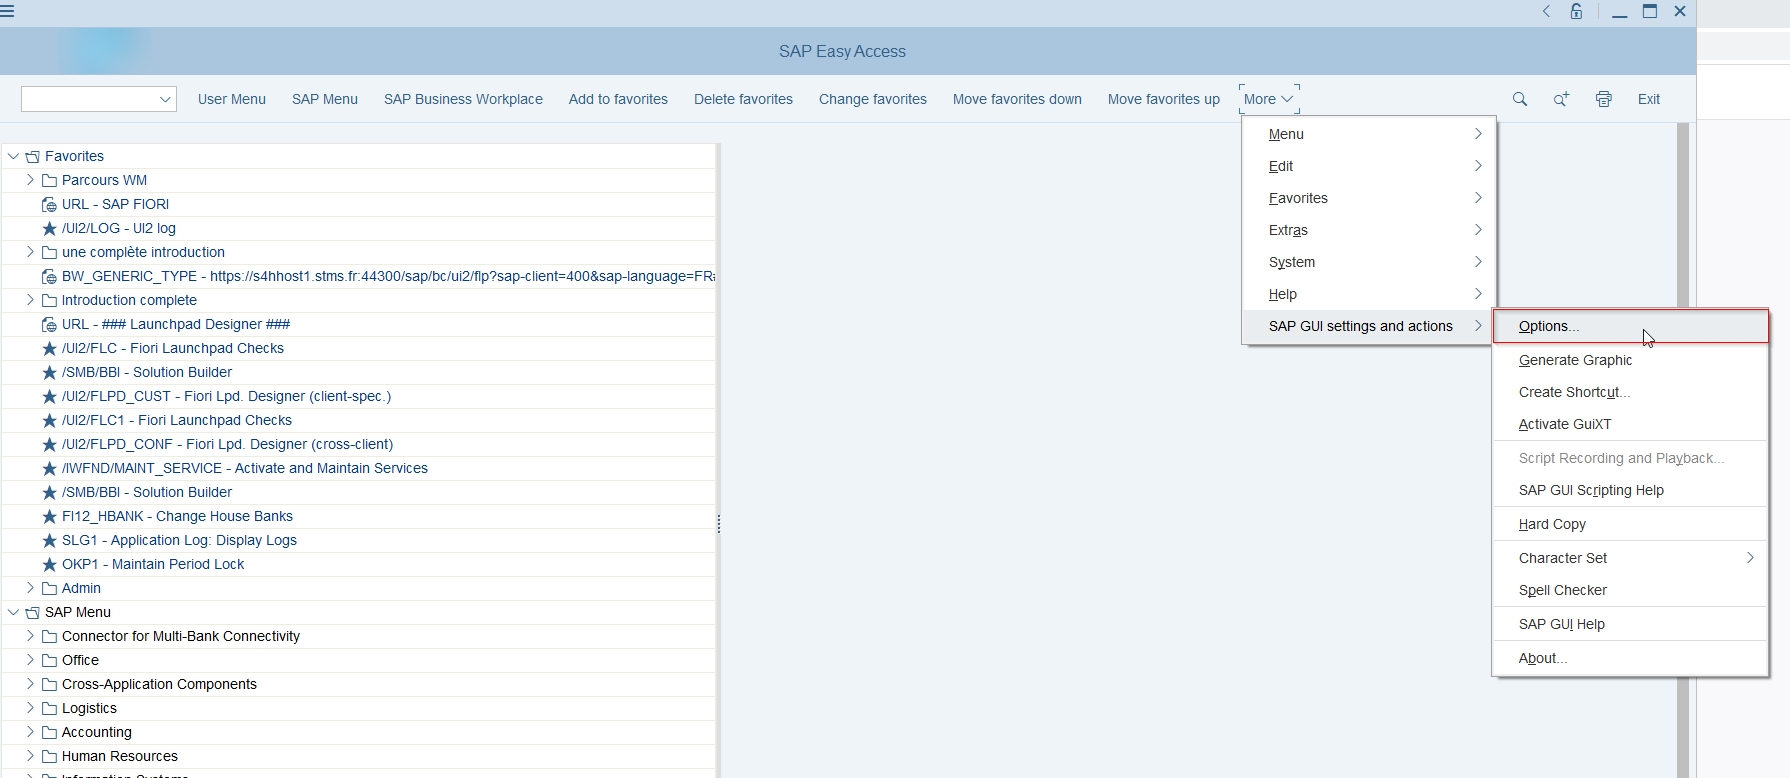Click the Office folder icon
Screen dimensions: 1790x778
pyautogui.click(x=49, y=660)
